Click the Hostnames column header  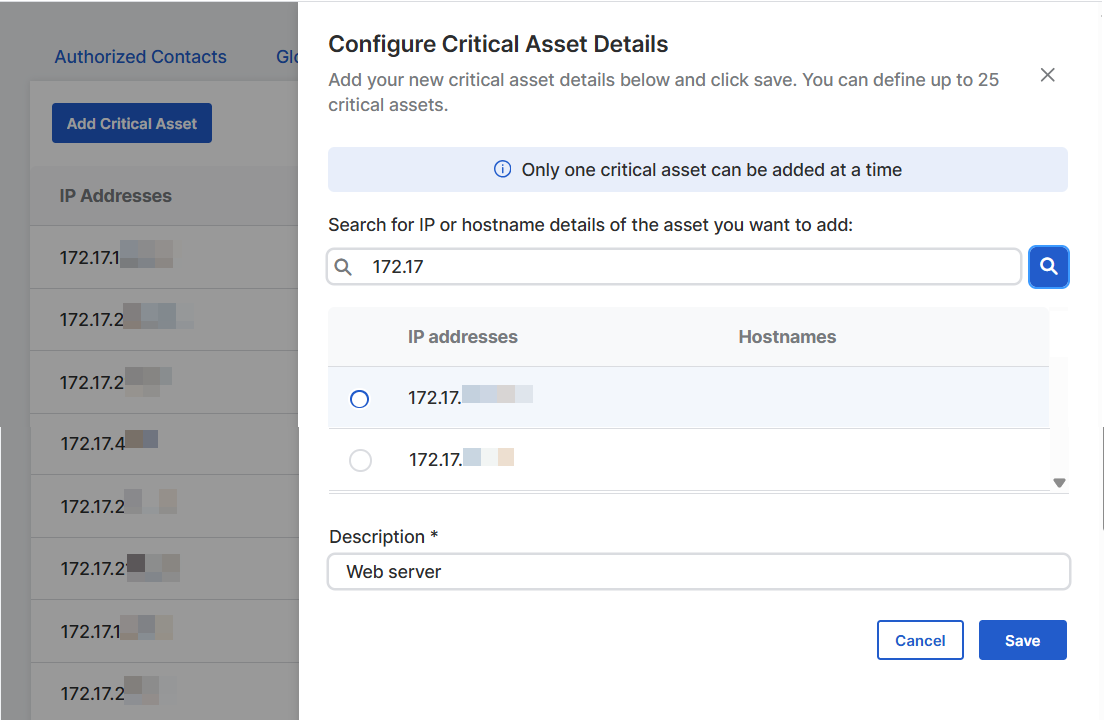click(787, 337)
